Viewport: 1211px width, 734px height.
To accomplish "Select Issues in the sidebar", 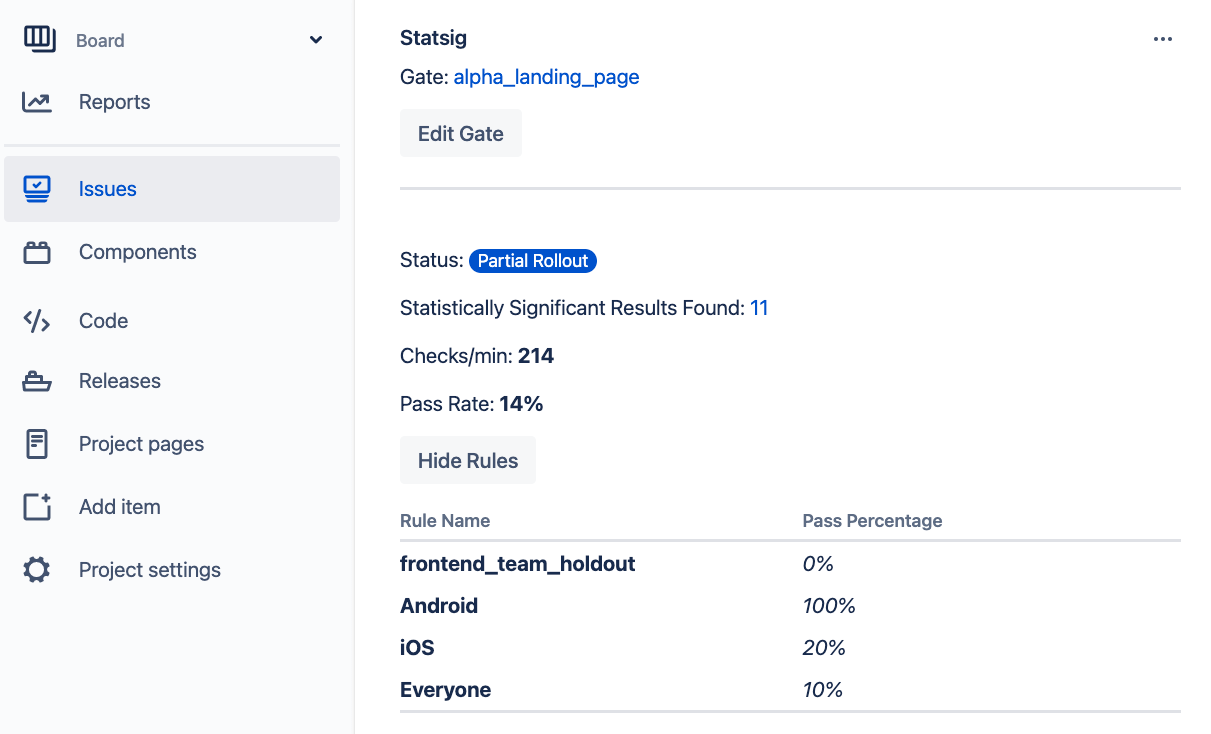I will (x=172, y=189).
